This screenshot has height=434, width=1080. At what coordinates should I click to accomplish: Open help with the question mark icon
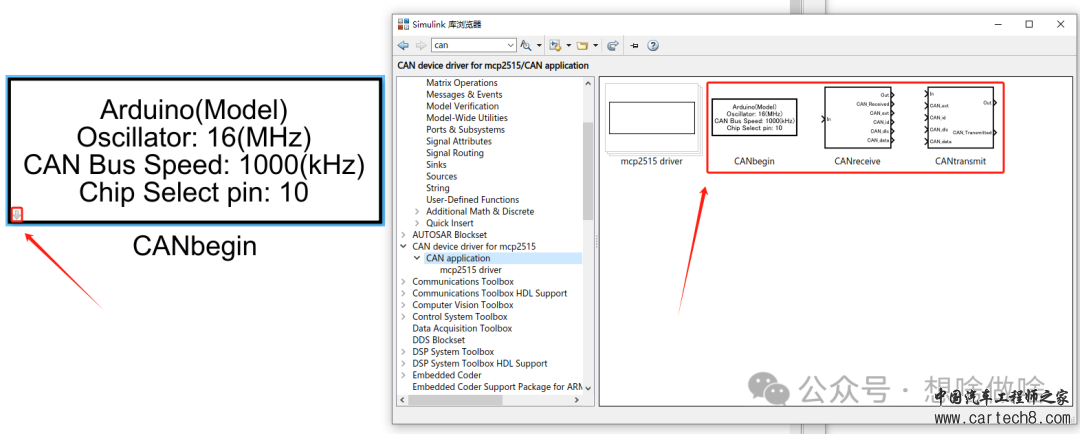pos(653,45)
